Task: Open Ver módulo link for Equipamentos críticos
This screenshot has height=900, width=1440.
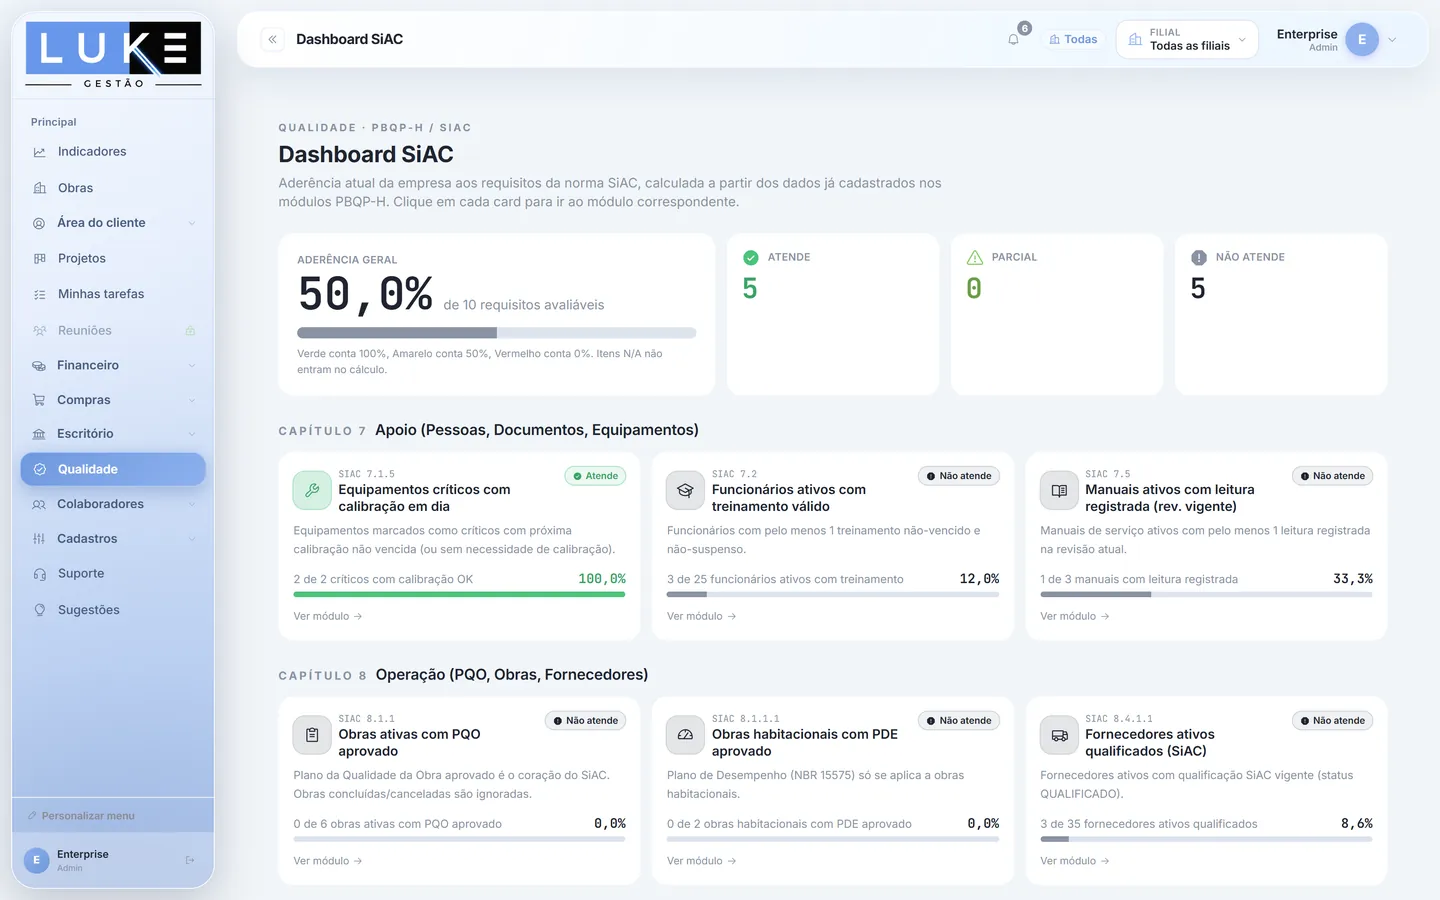Action: pyautogui.click(x=327, y=616)
